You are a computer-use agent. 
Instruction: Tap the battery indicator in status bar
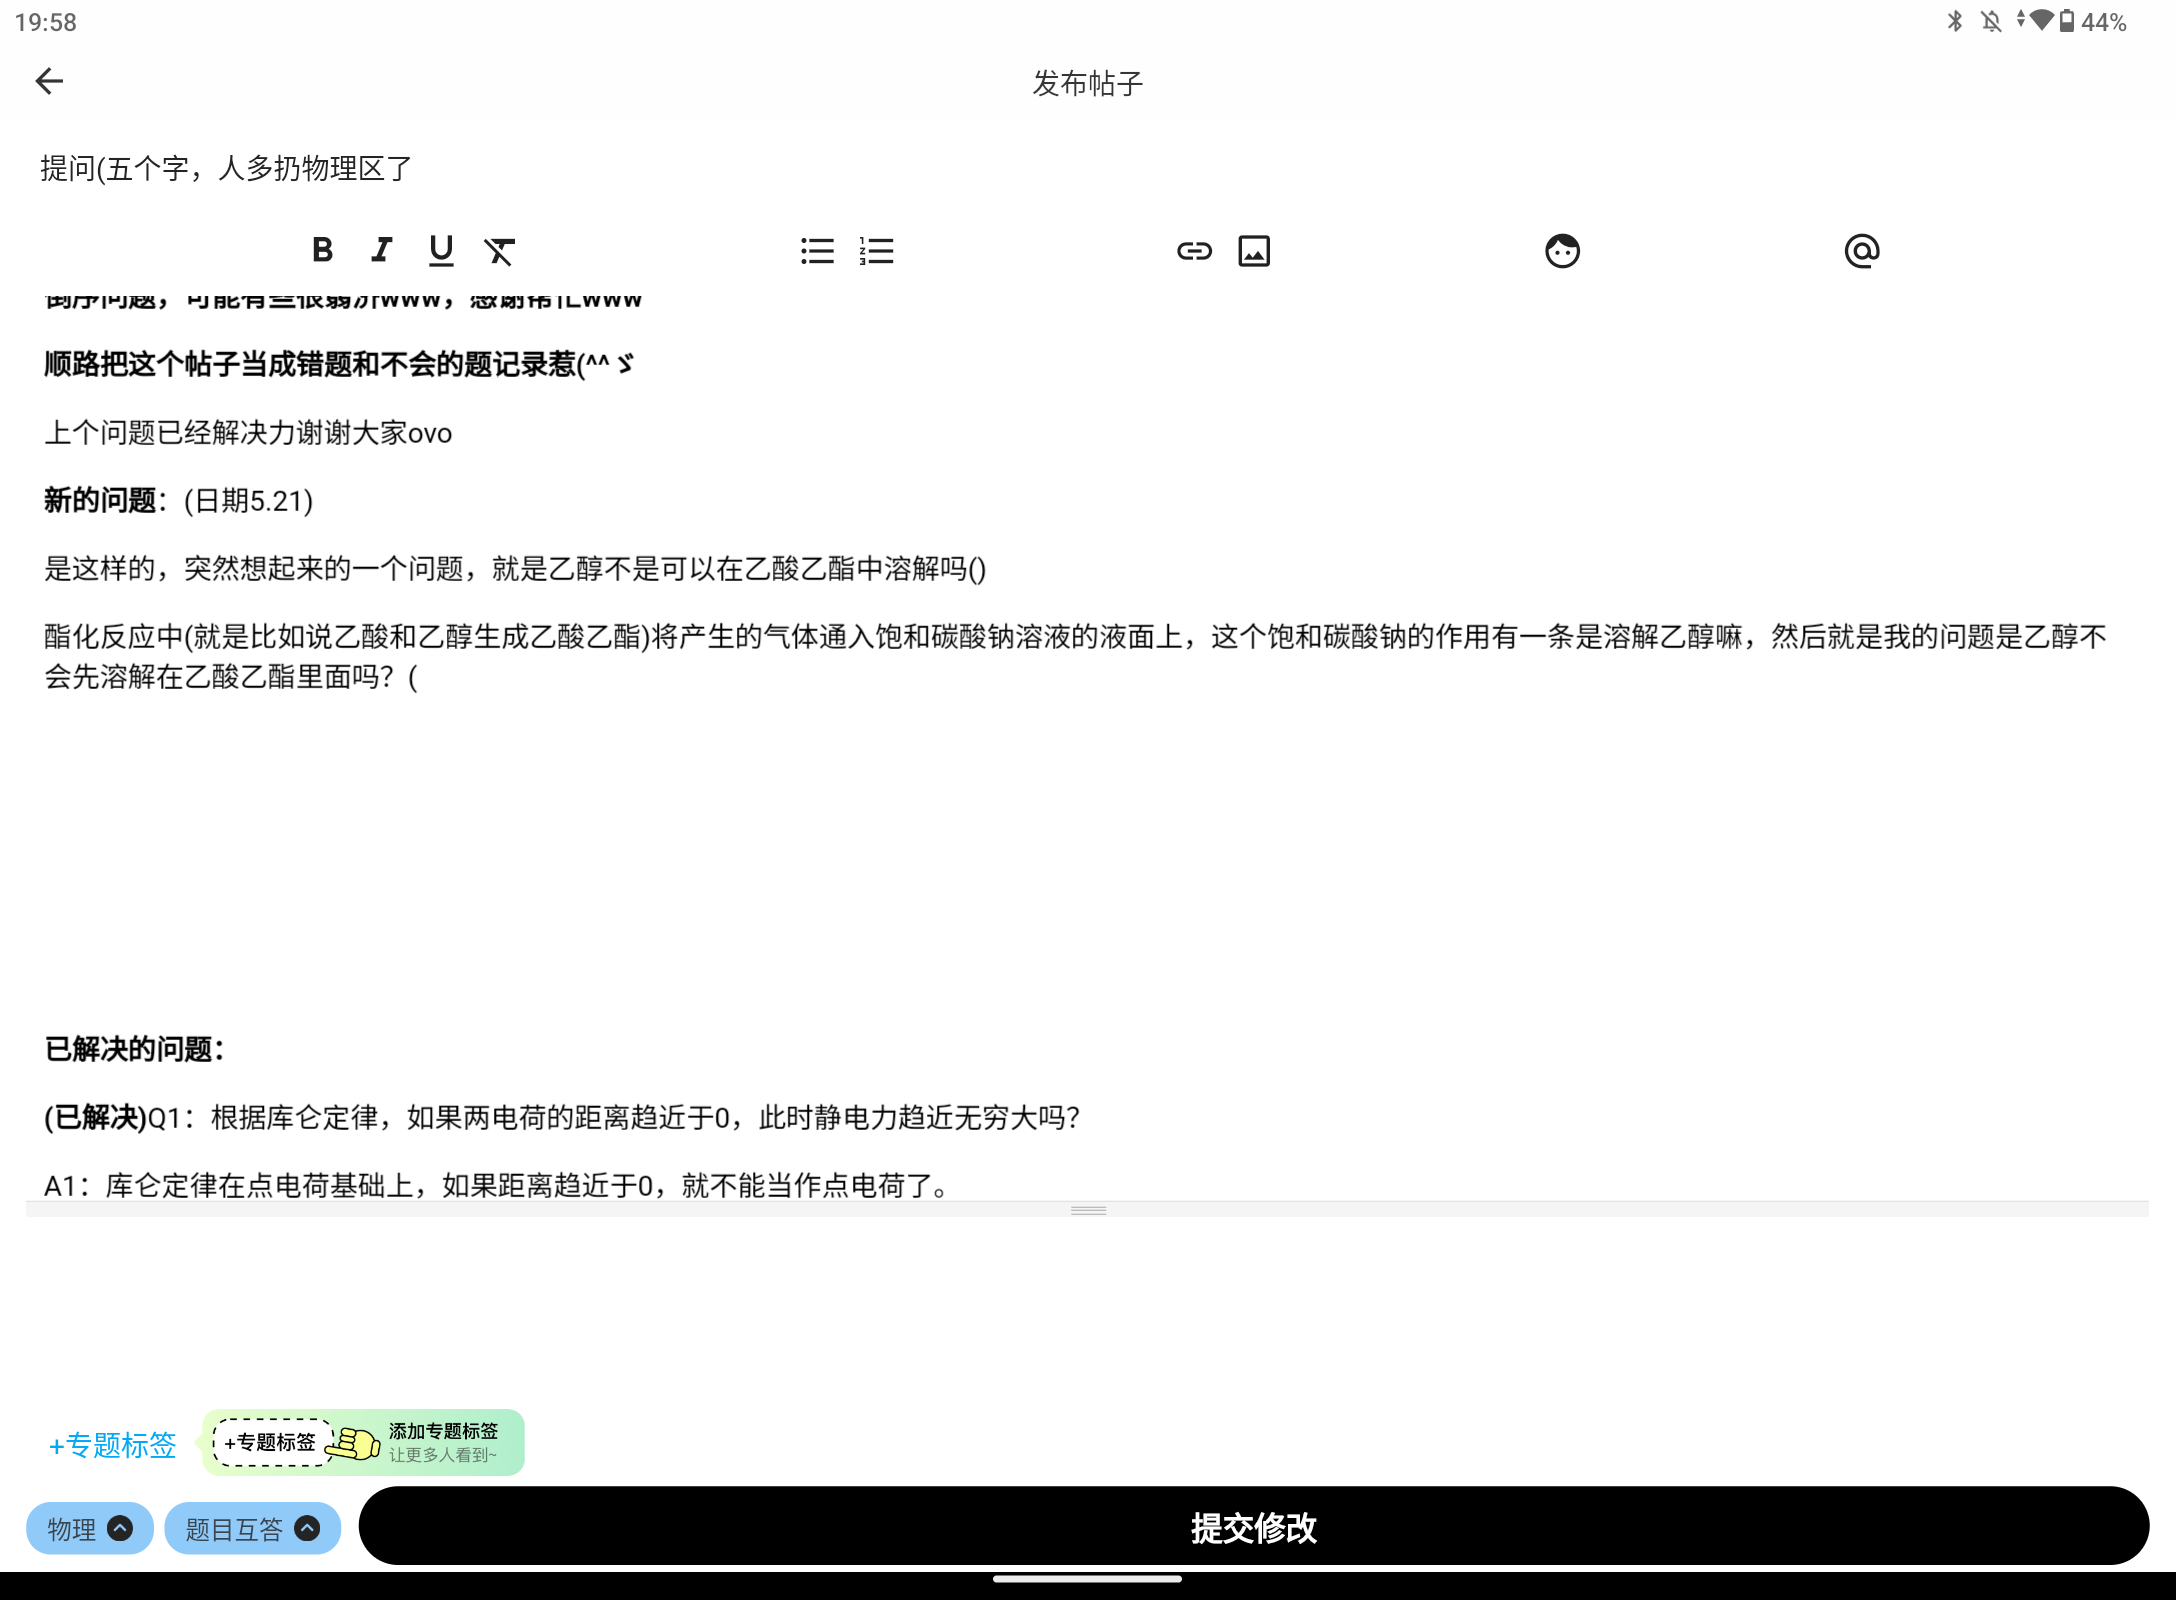2067,21
